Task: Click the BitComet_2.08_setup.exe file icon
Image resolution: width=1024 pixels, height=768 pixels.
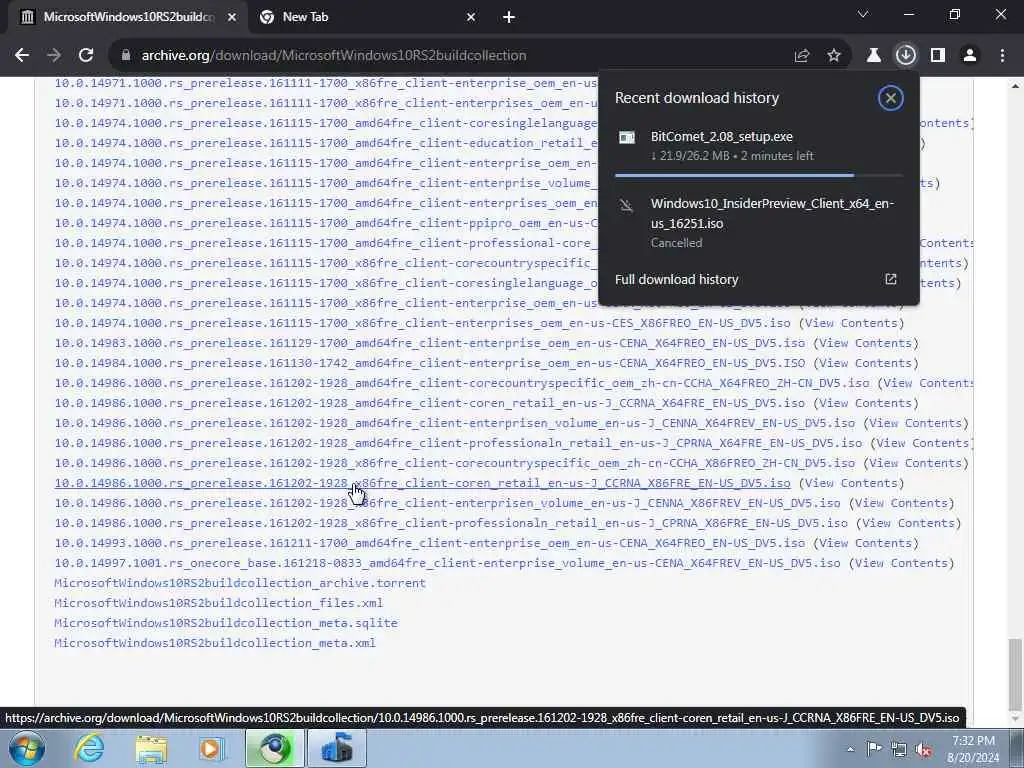Action: [x=627, y=137]
